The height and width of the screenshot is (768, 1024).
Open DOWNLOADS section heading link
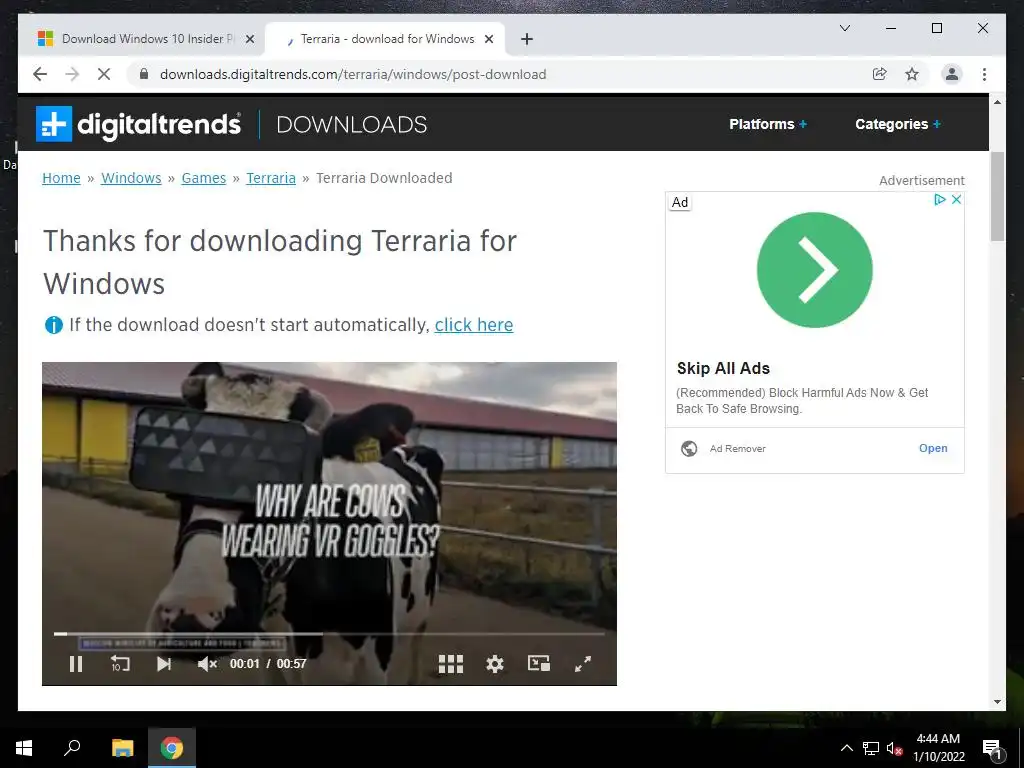coord(352,125)
